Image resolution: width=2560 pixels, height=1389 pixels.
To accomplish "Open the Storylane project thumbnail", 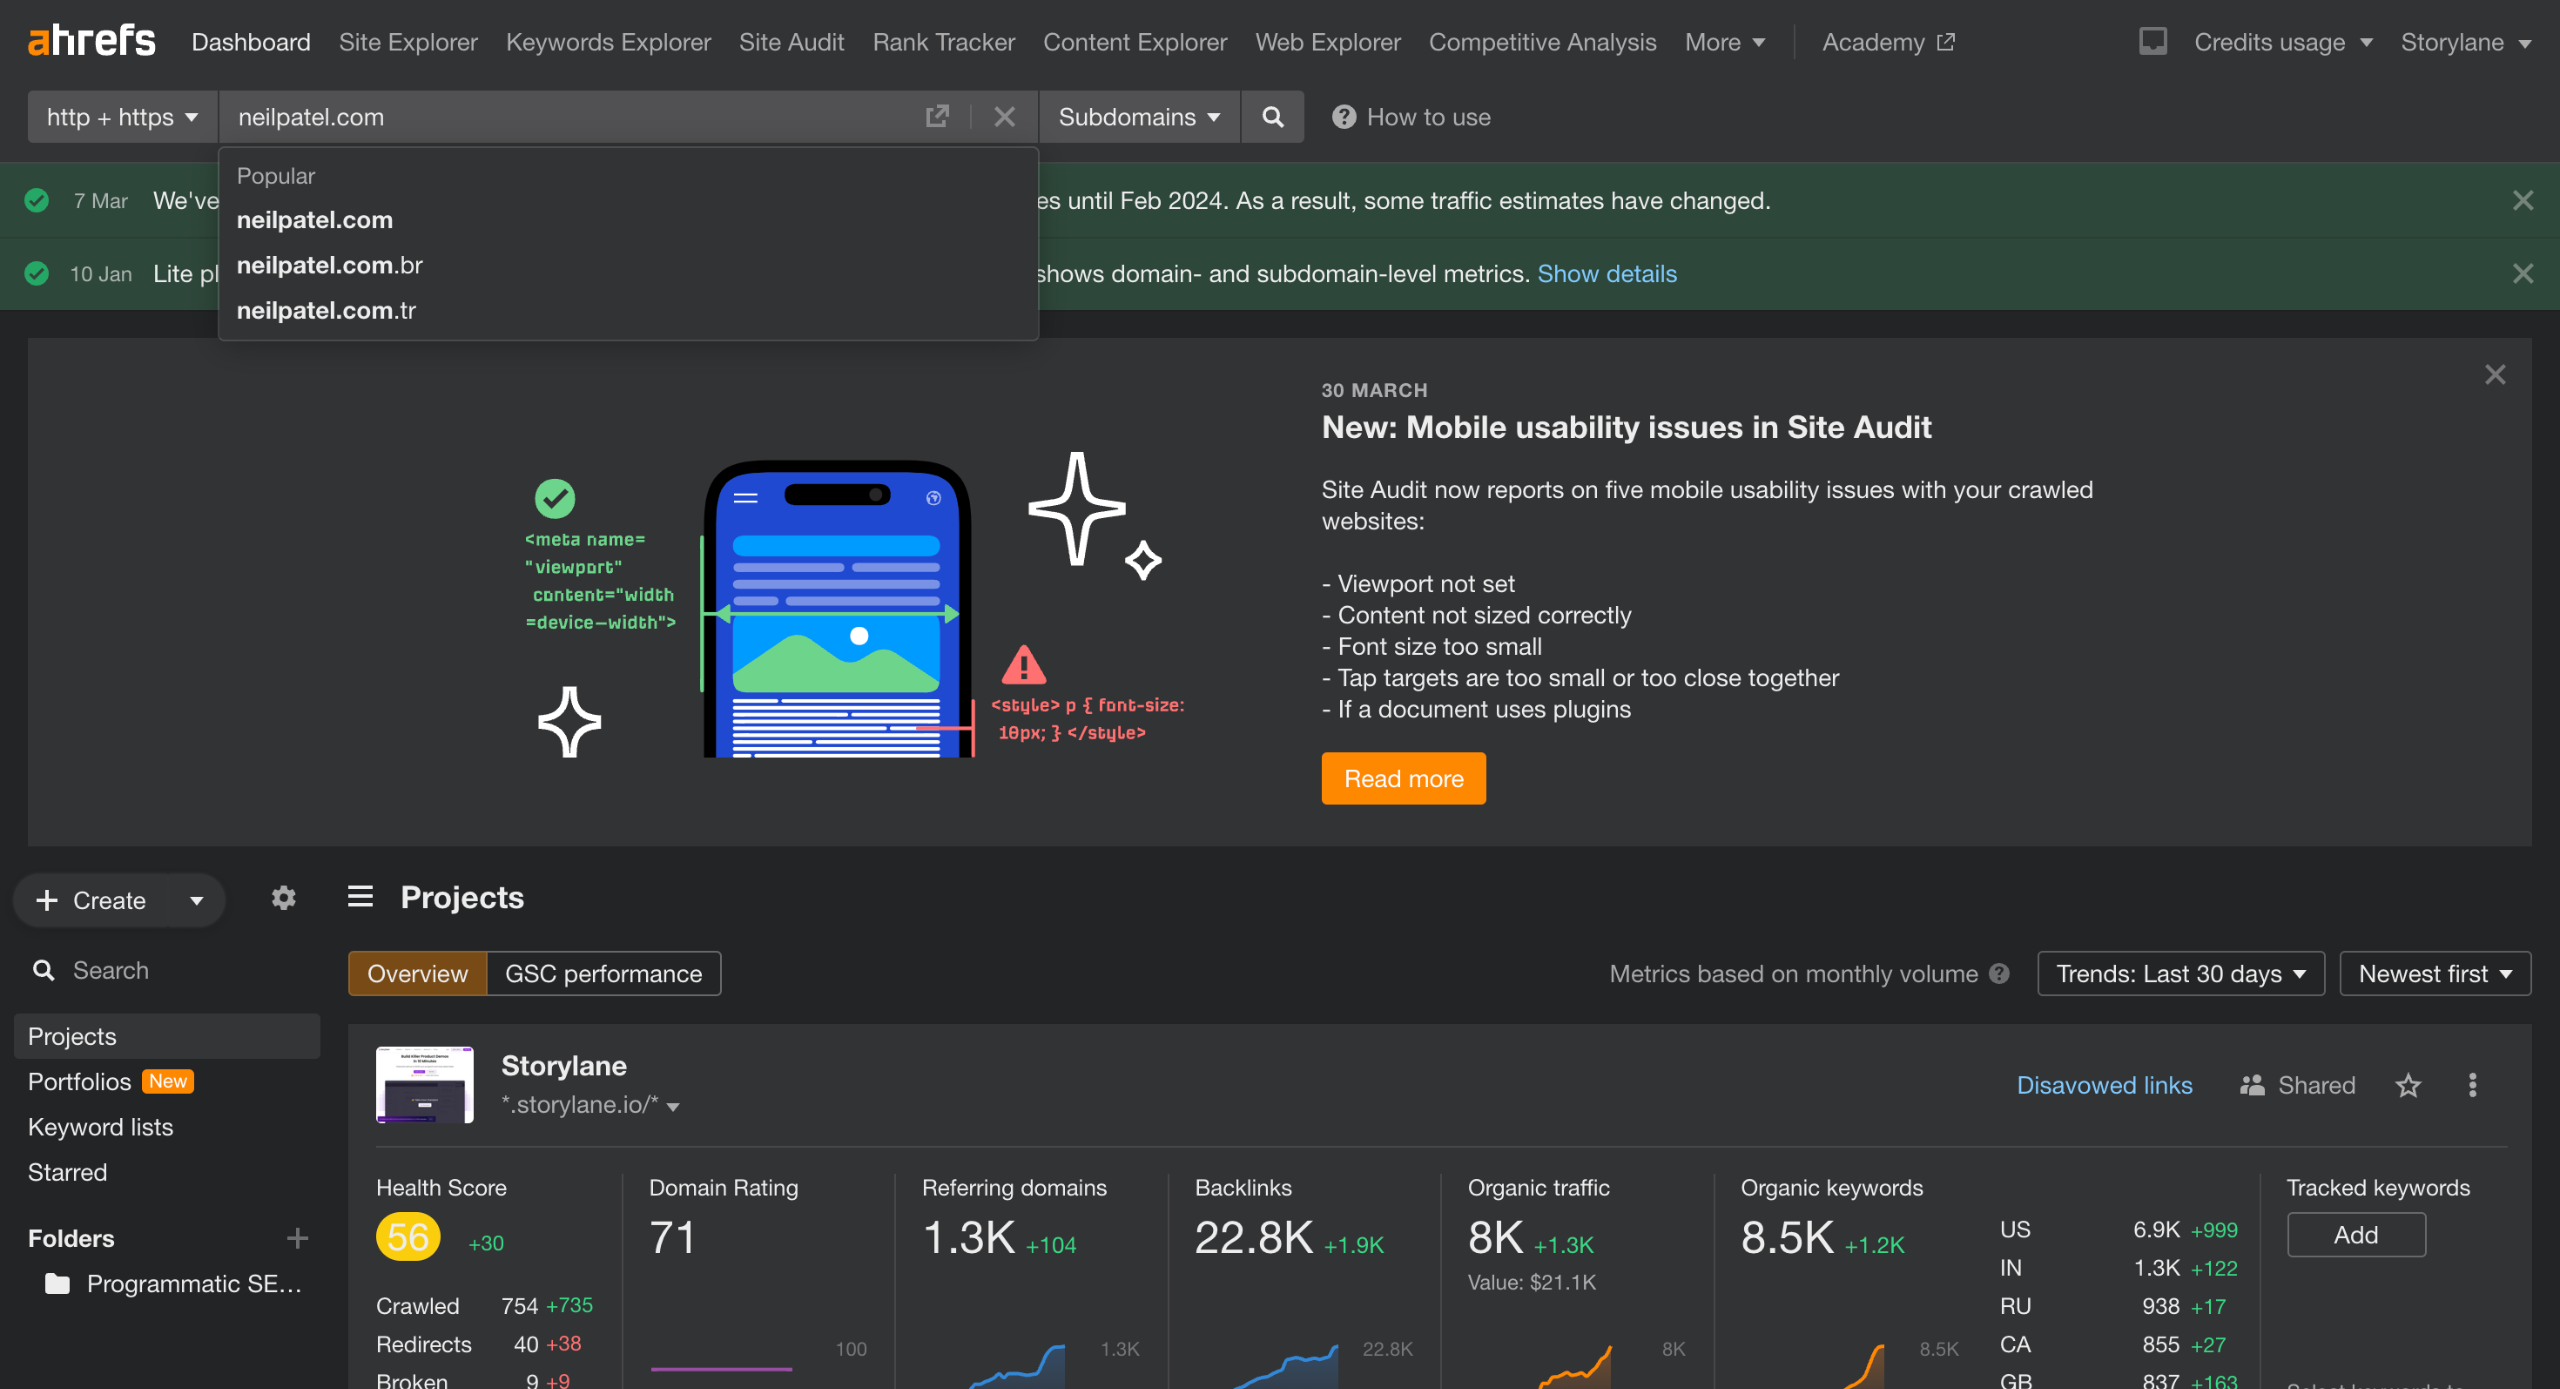I will coord(425,1085).
